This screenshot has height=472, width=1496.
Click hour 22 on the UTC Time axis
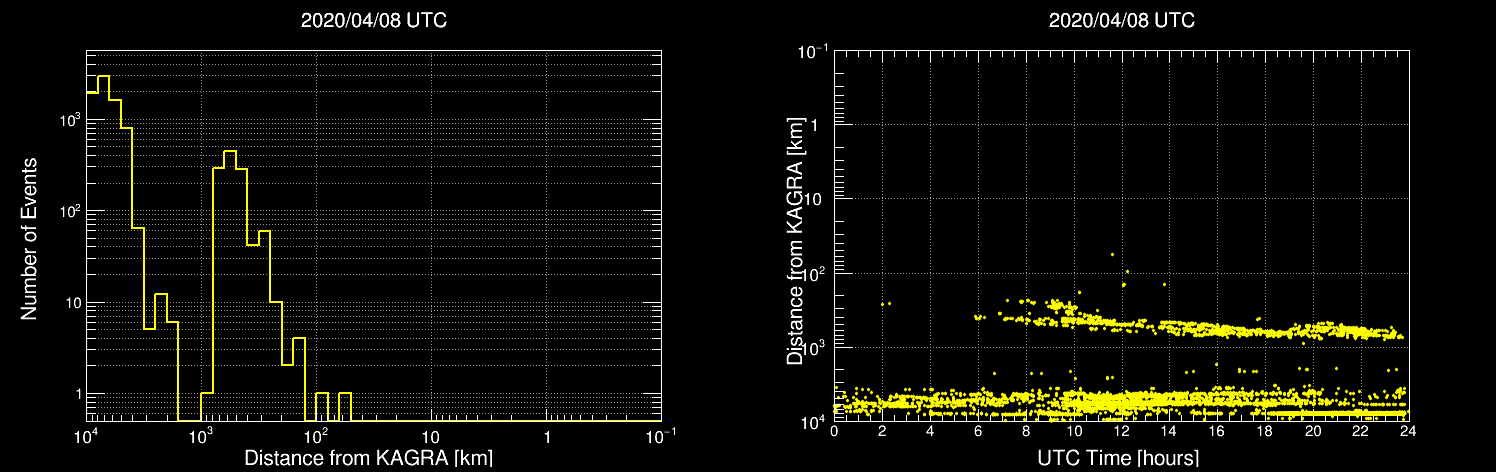[1359, 431]
